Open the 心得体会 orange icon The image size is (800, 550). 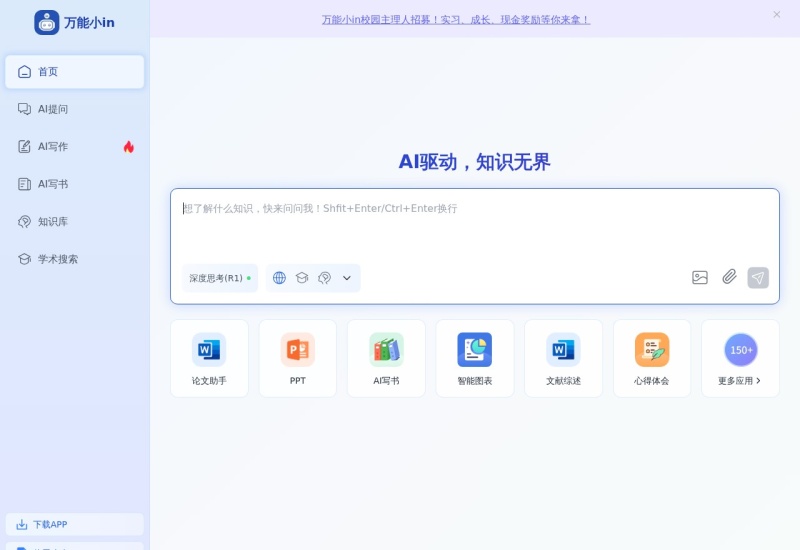(x=652, y=350)
